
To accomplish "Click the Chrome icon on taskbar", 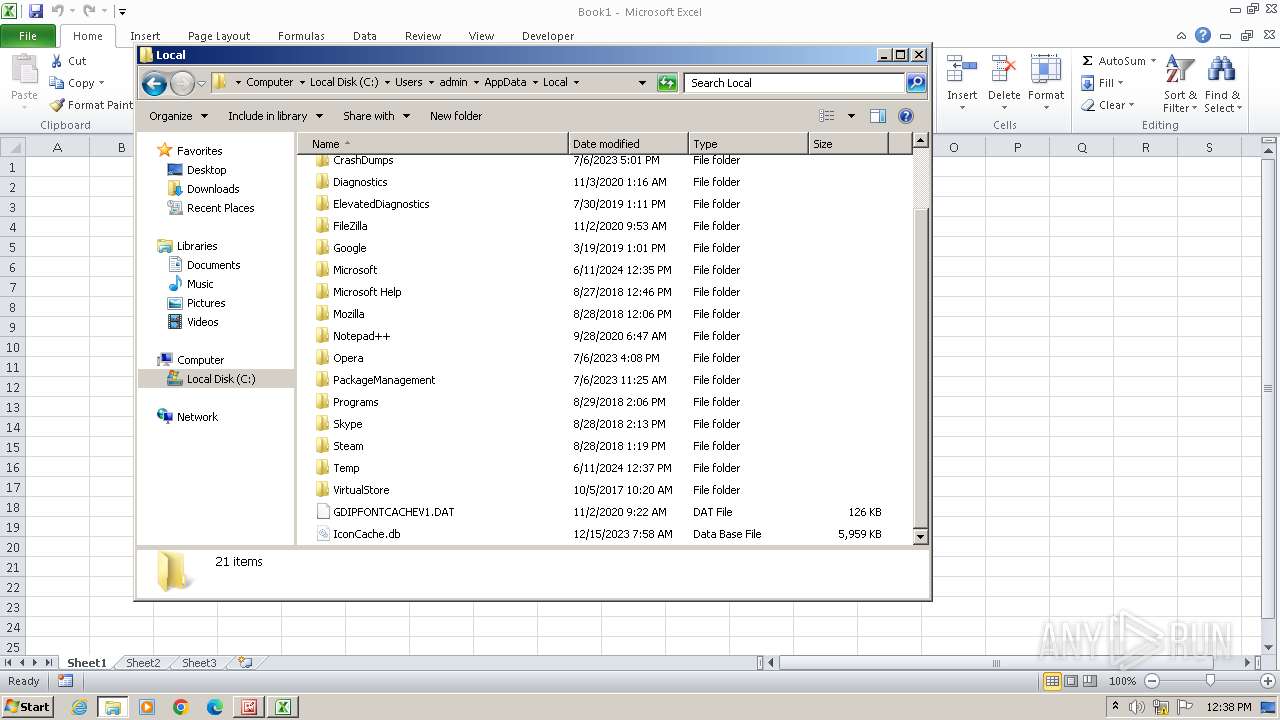I will 181,707.
